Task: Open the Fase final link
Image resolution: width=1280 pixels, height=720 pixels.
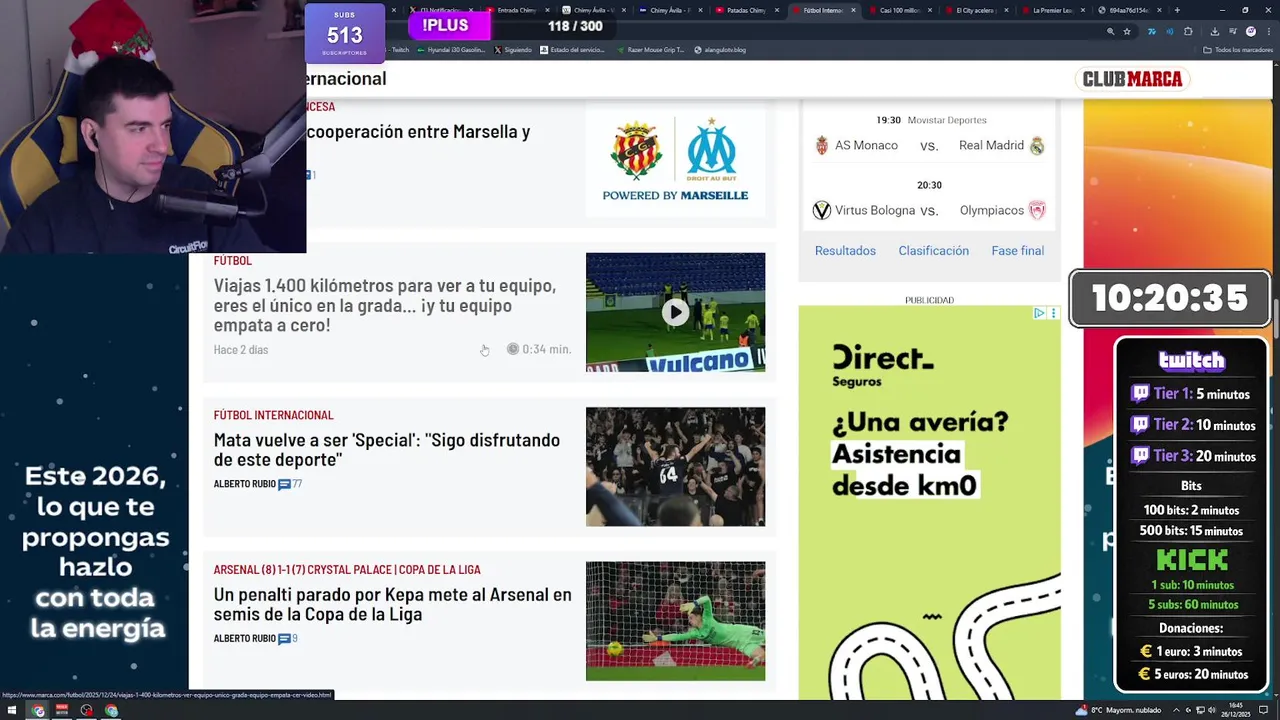Action: [1017, 251]
